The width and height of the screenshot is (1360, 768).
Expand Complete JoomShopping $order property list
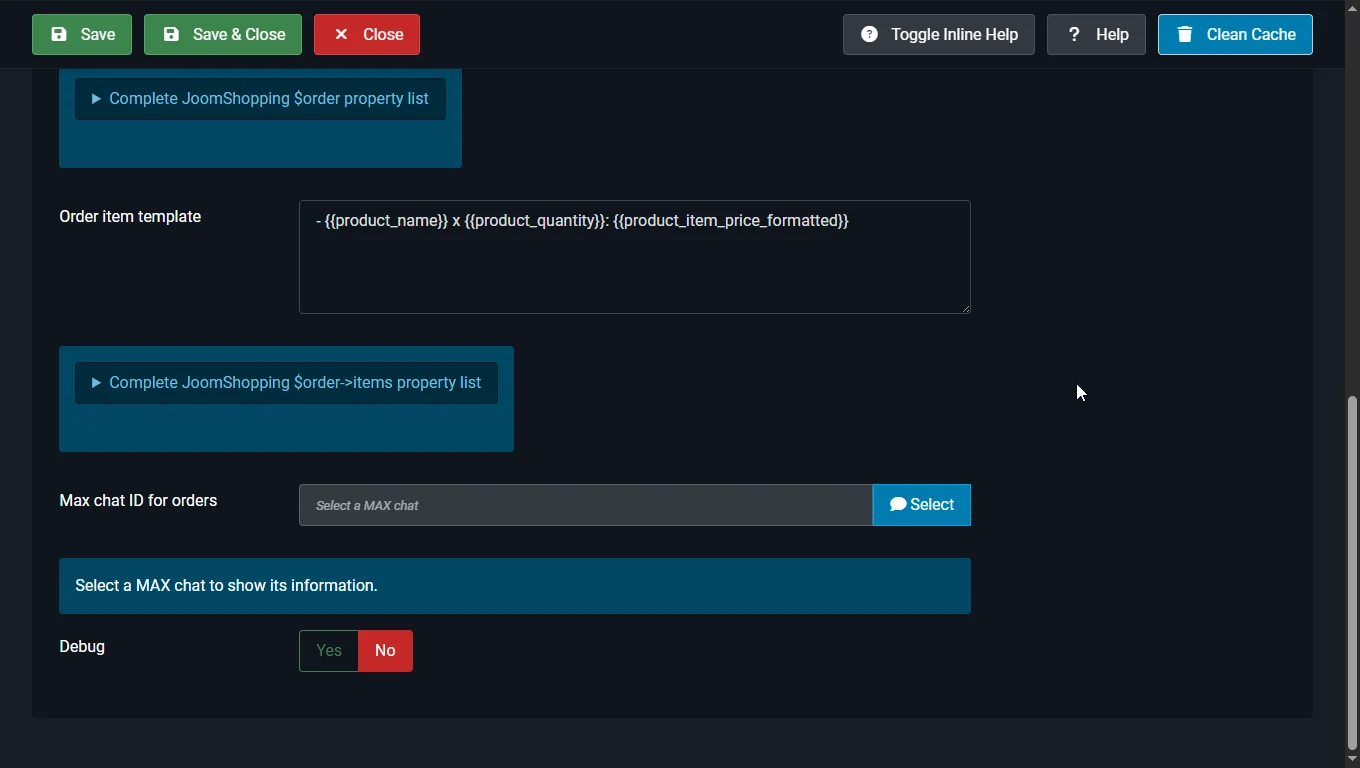260,99
